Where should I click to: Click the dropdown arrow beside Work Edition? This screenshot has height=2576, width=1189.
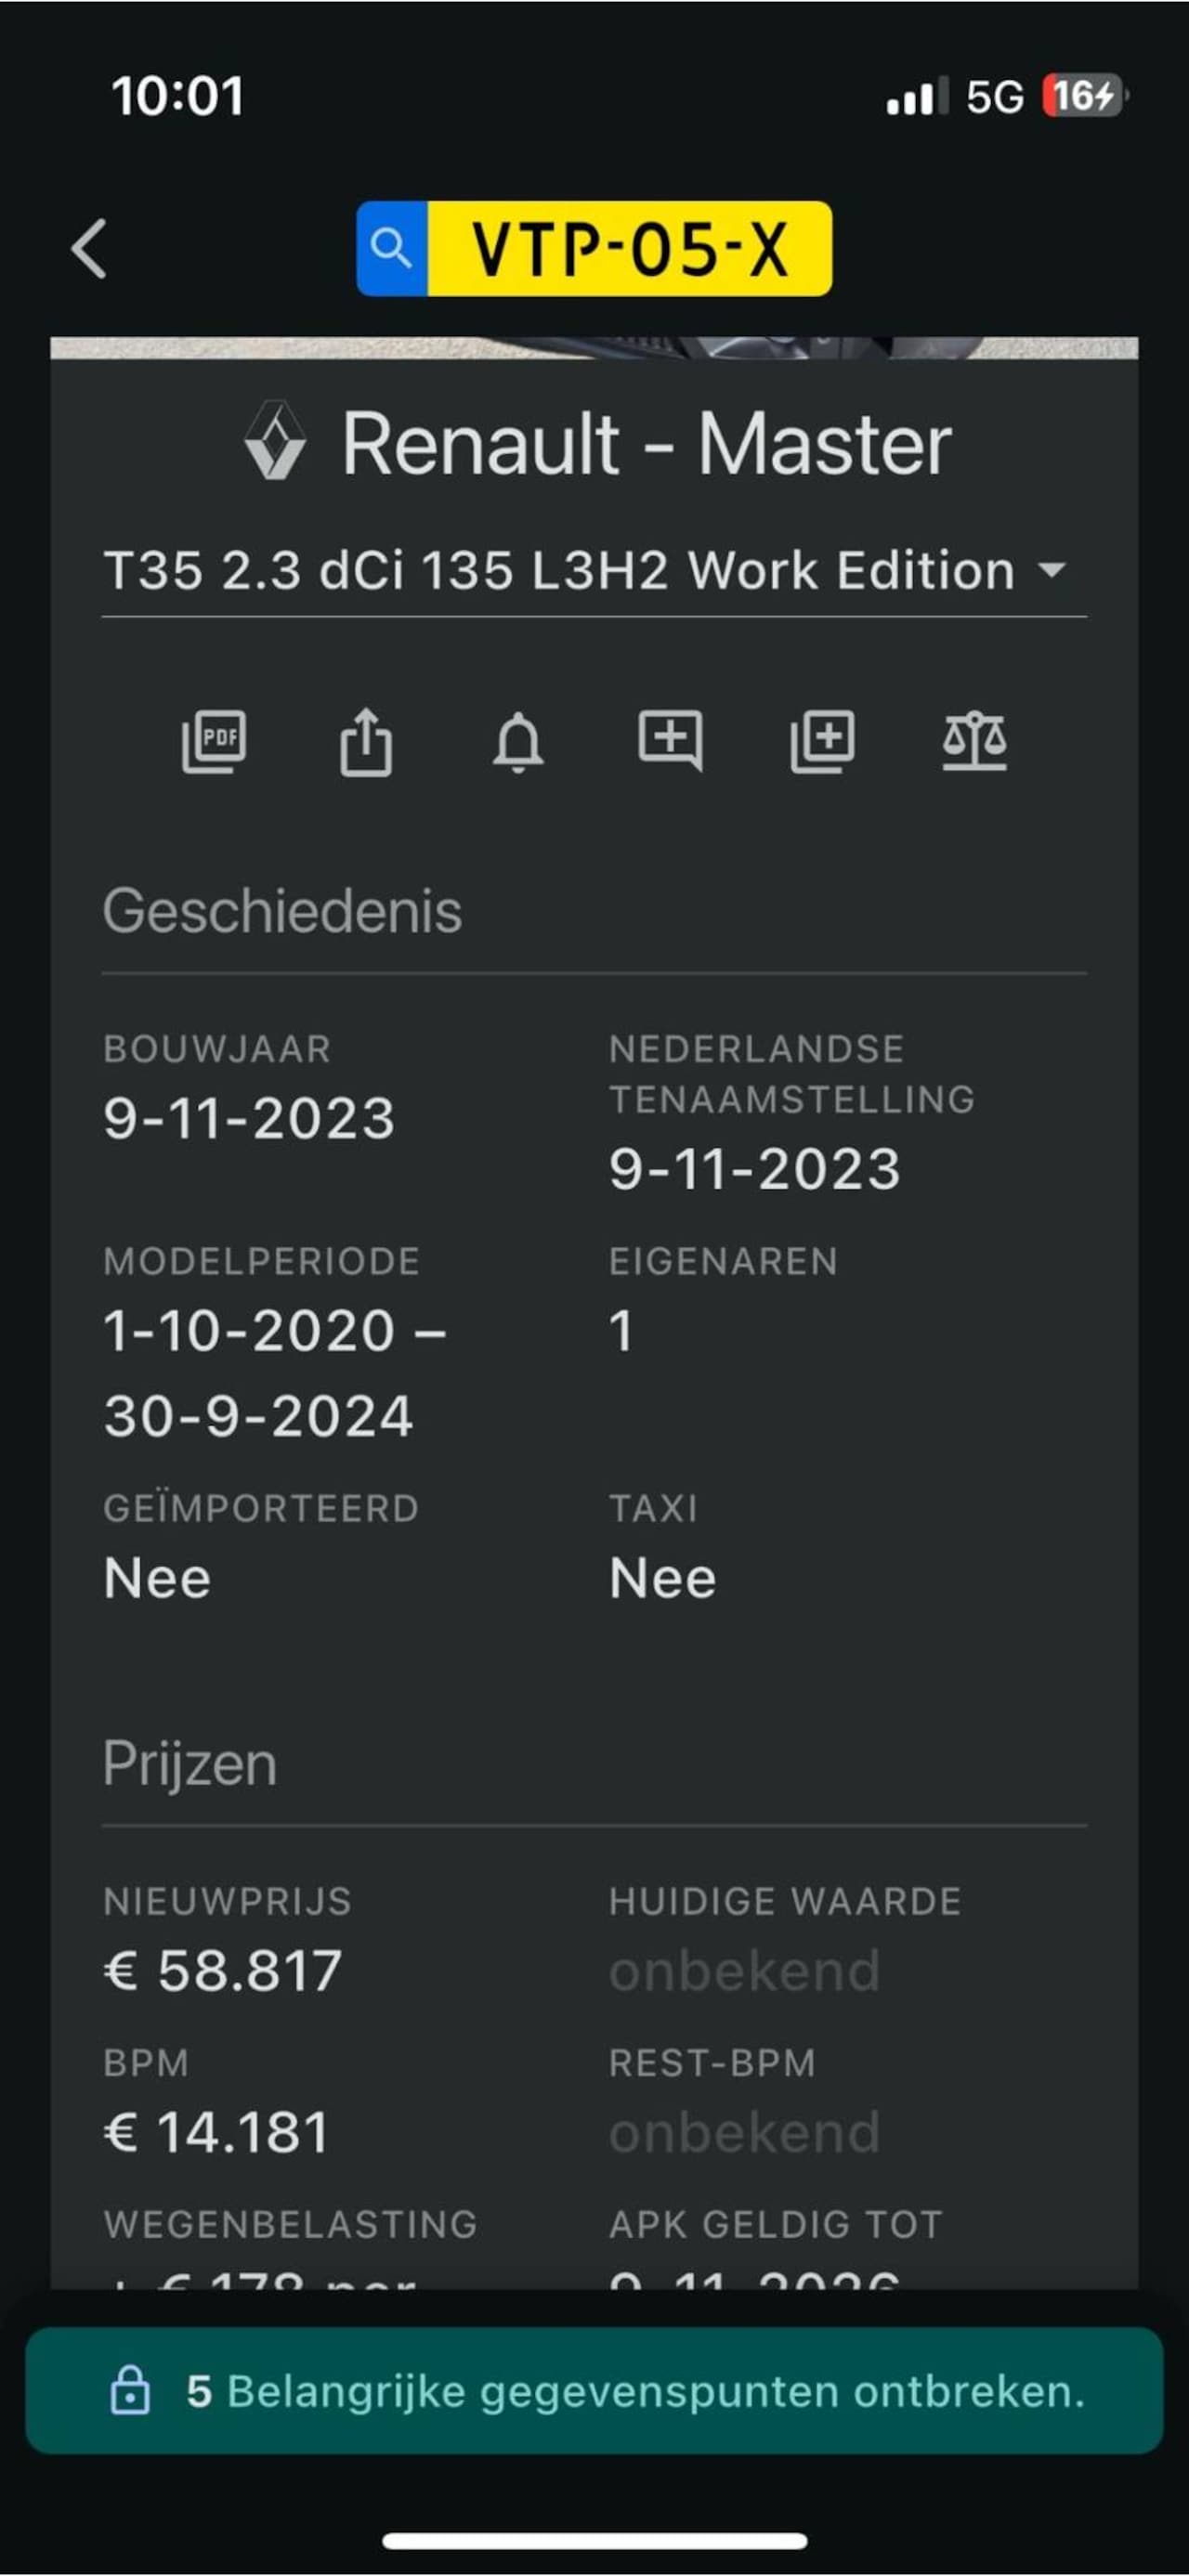(1051, 570)
